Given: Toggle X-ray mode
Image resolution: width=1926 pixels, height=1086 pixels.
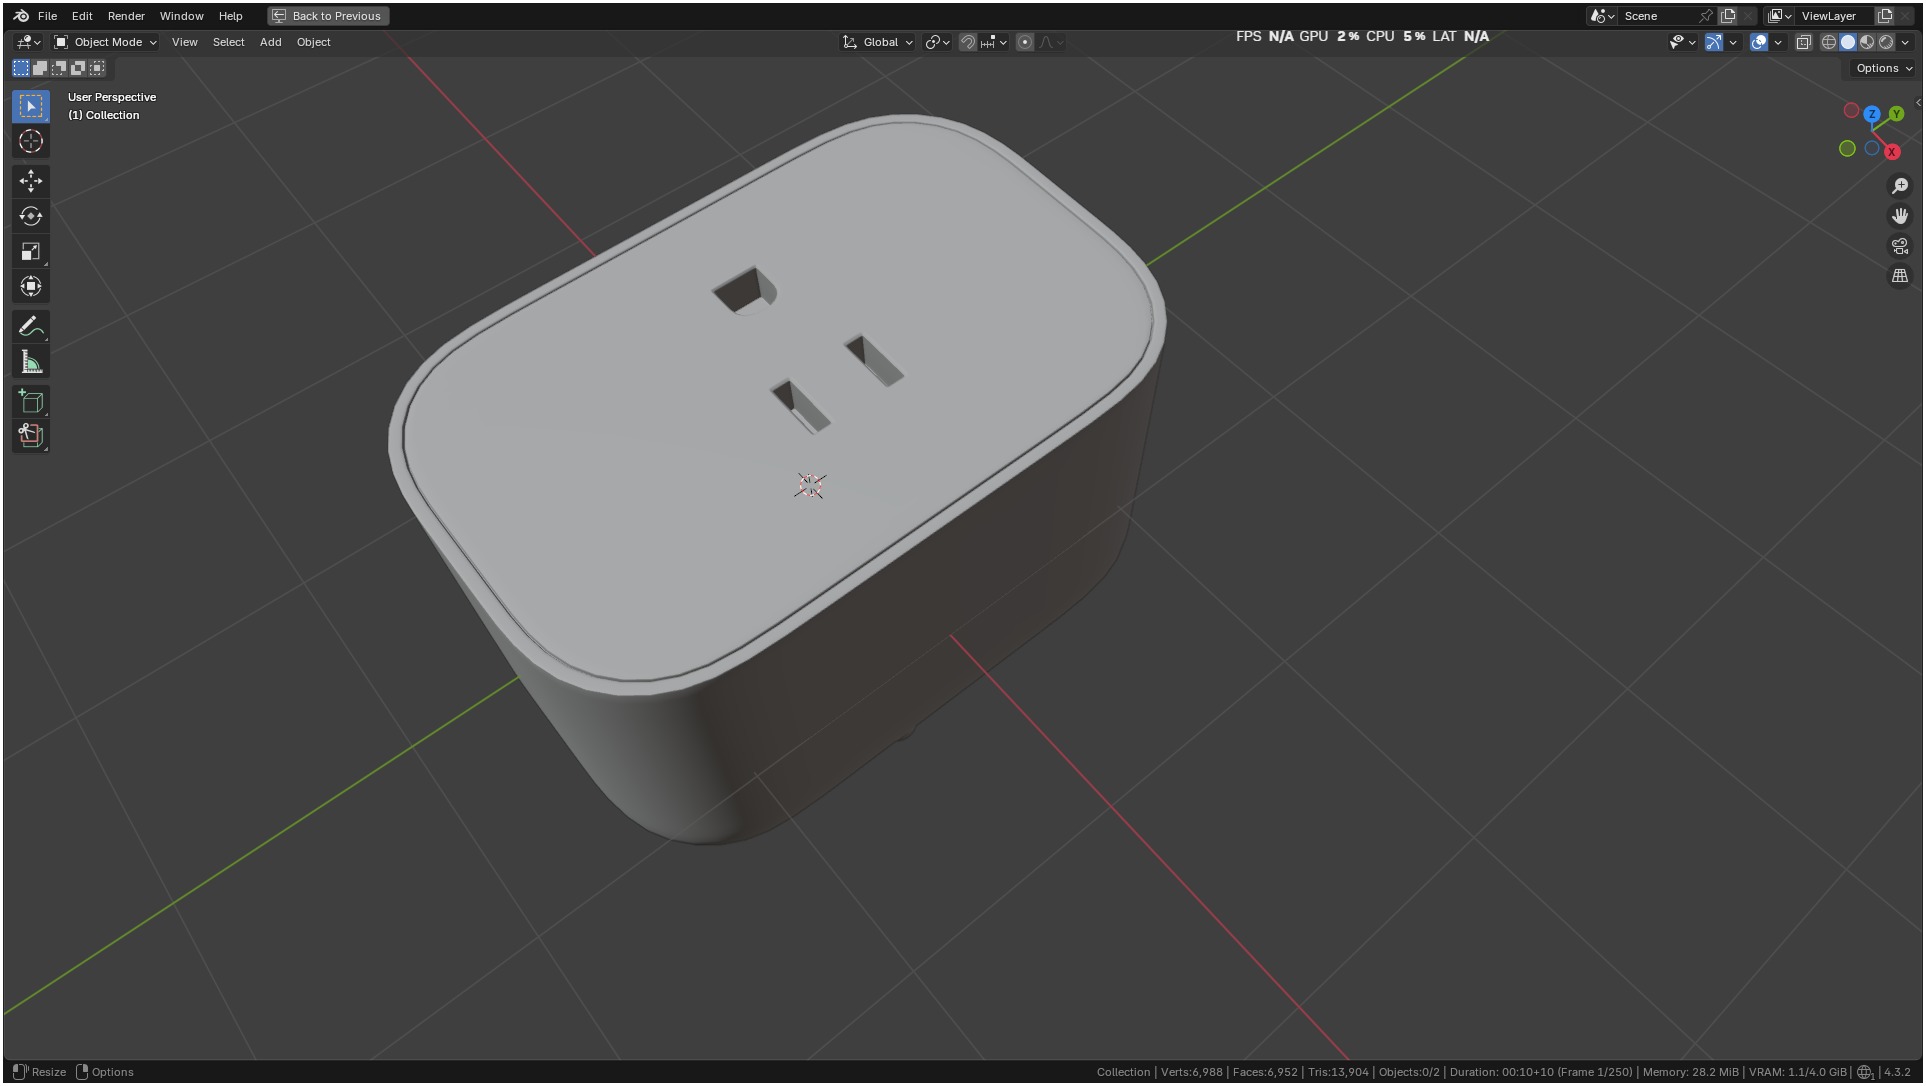Looking at the screenshot, I should coord(1804,42).
